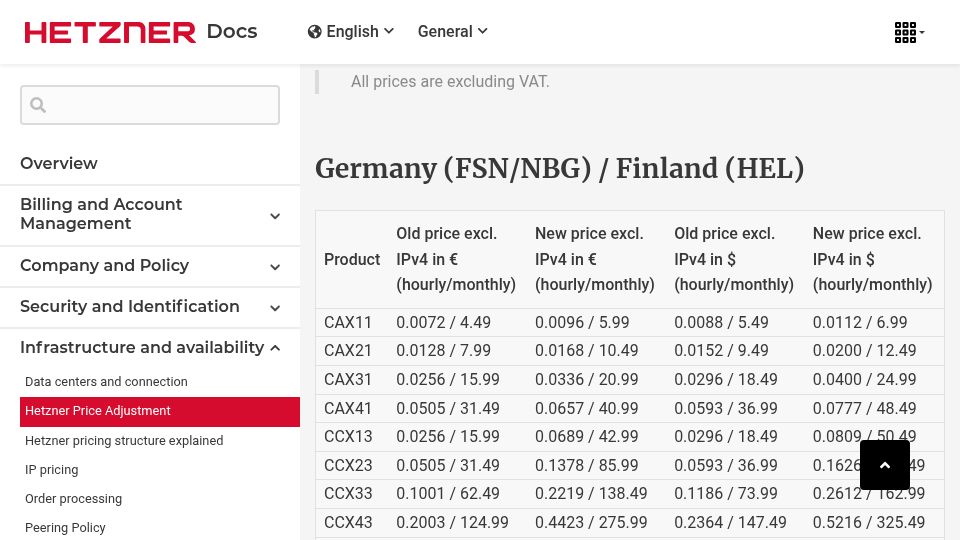Viewport: 960px width, 540px height.
Task: Expand Company and Policy section
Action: 150,266
